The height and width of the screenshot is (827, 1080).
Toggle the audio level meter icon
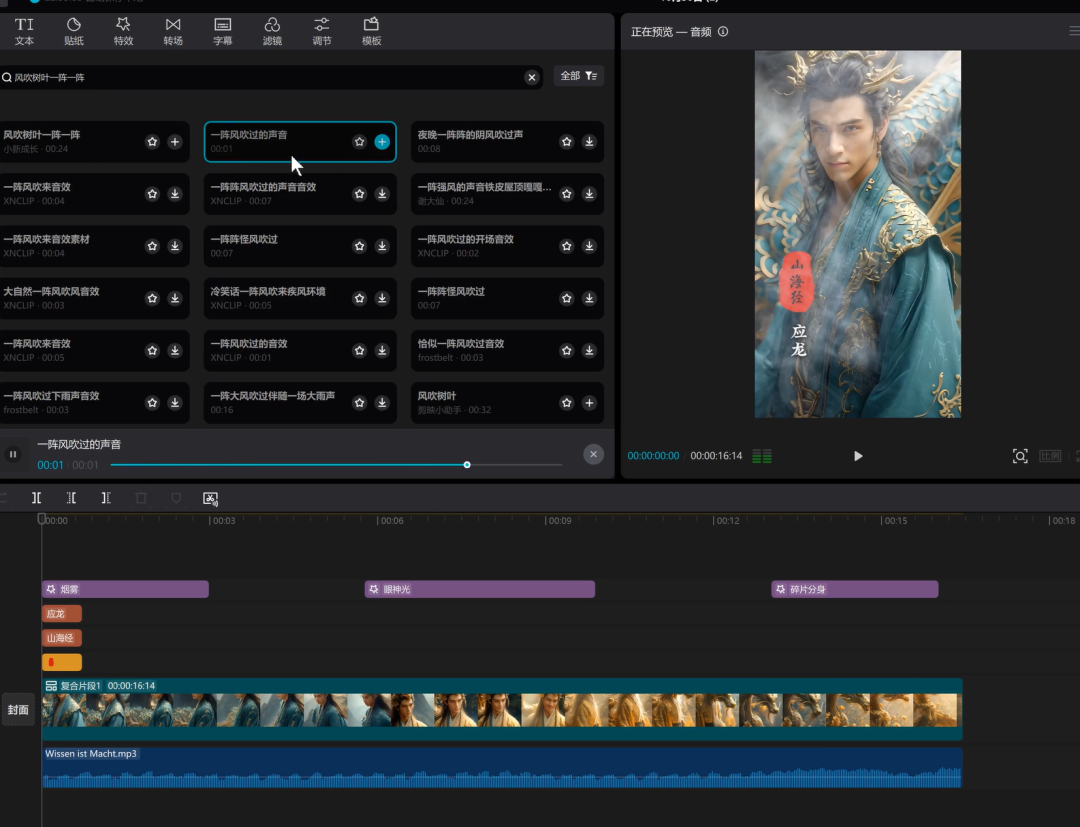click(762, 456)
